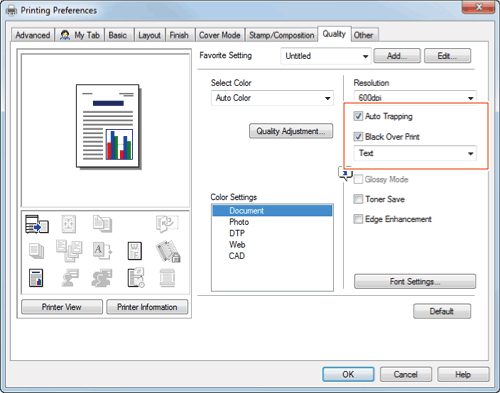500x393 pixels.
Task: Click the framed WF page icon
Action: point(135,251)
